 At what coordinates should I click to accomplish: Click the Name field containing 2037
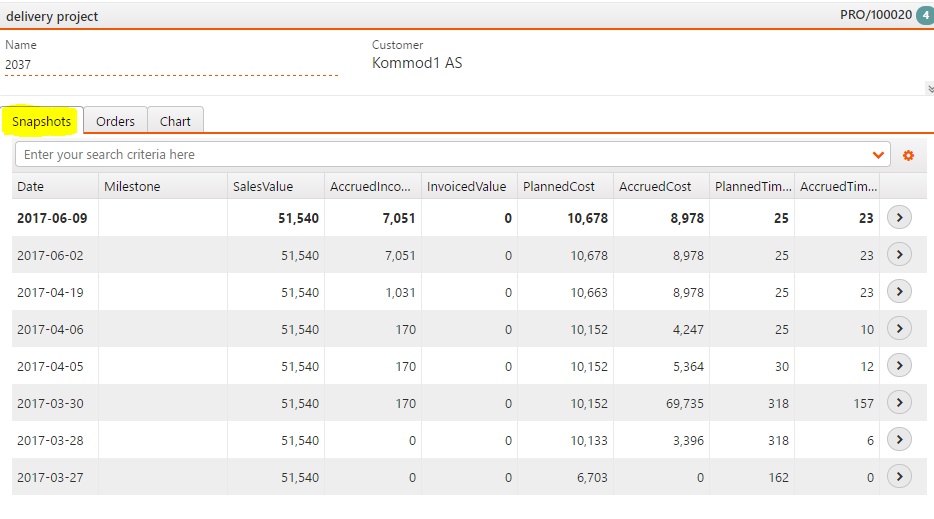[x=172, y=64]
